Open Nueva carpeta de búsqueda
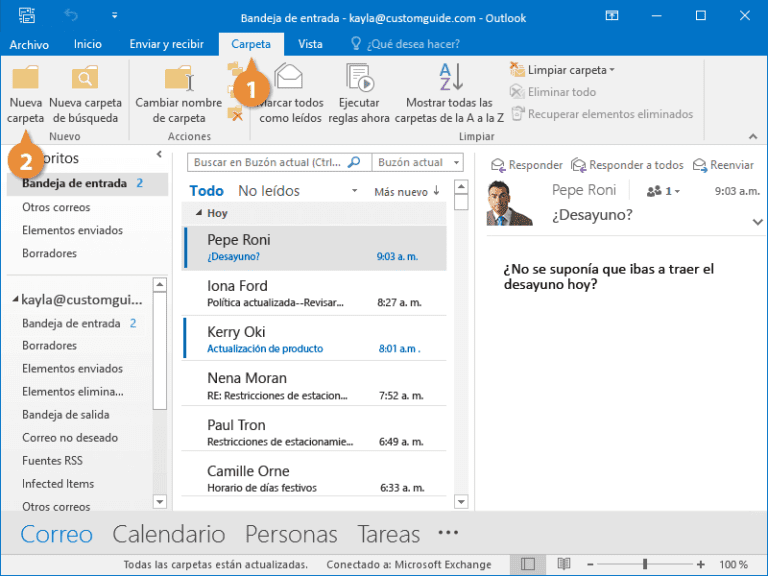768x576 pixels. tap(85, 79)
